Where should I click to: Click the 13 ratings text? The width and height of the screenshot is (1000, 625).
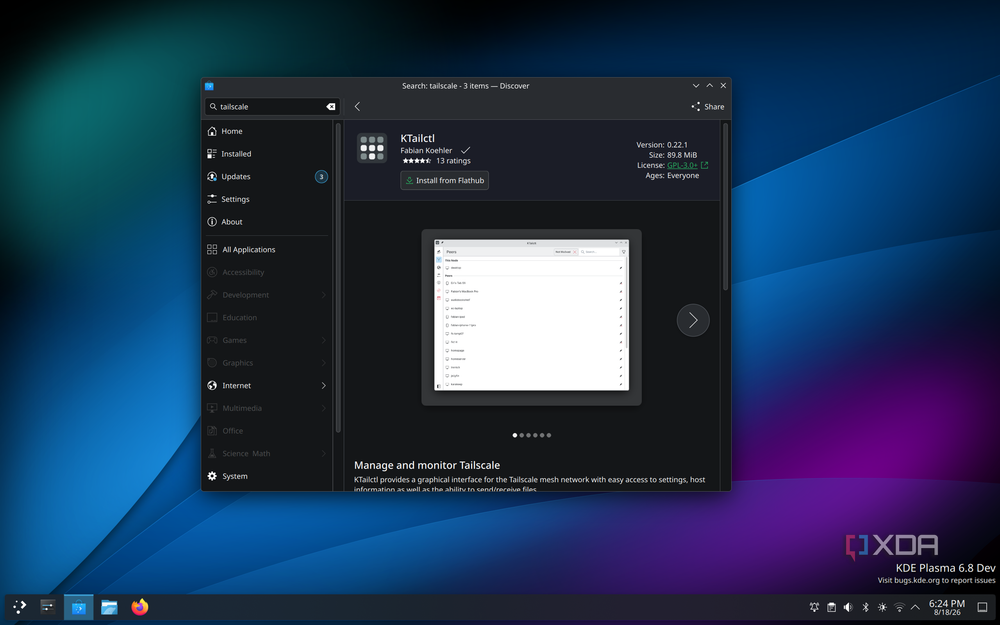pos(453,161)
